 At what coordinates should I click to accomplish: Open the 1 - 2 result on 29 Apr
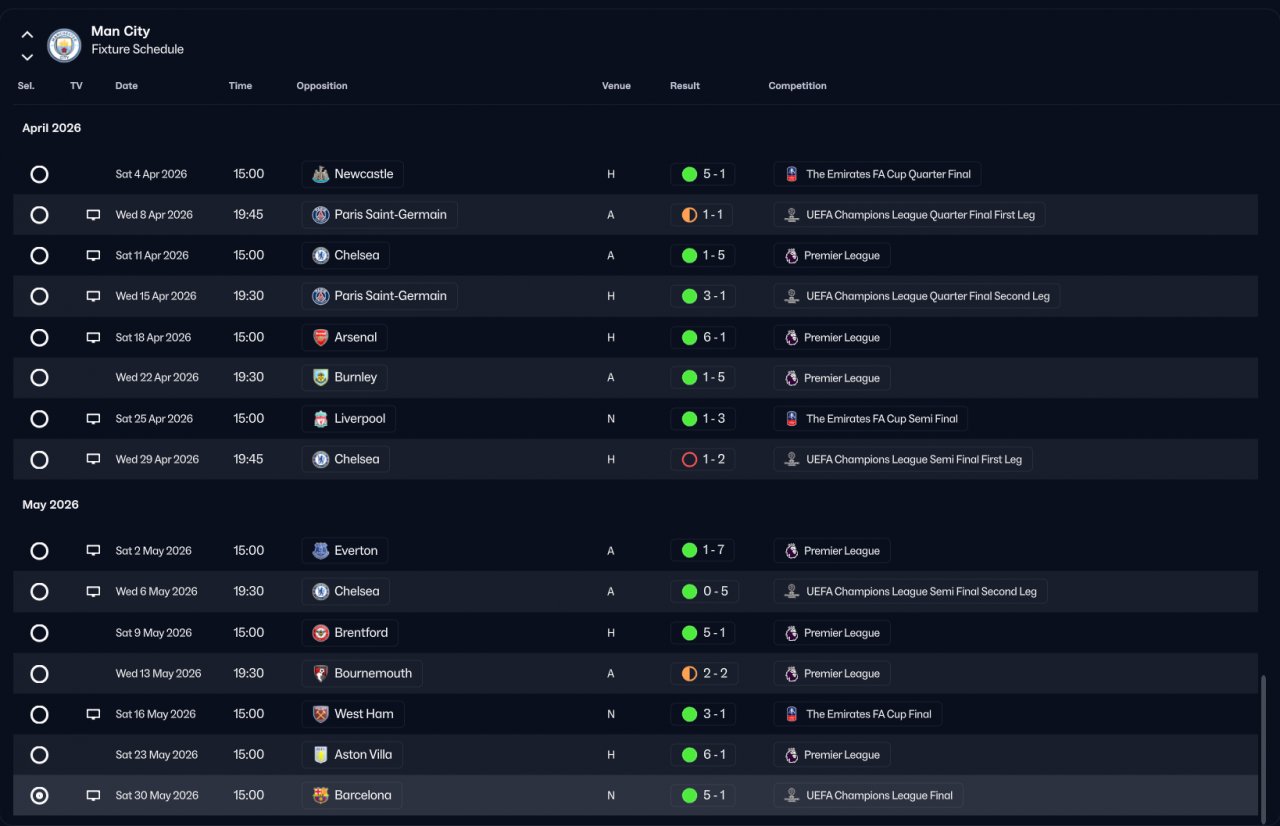click(703, 460)
